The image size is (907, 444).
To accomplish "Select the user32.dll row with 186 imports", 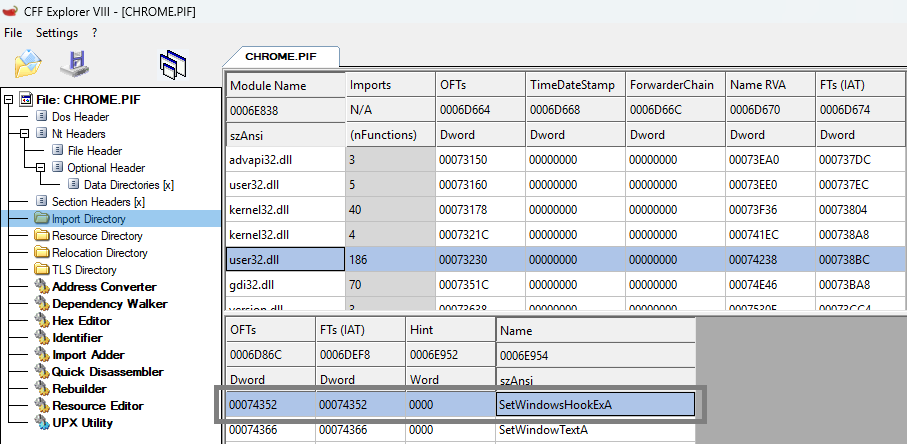I will (565, 260).
